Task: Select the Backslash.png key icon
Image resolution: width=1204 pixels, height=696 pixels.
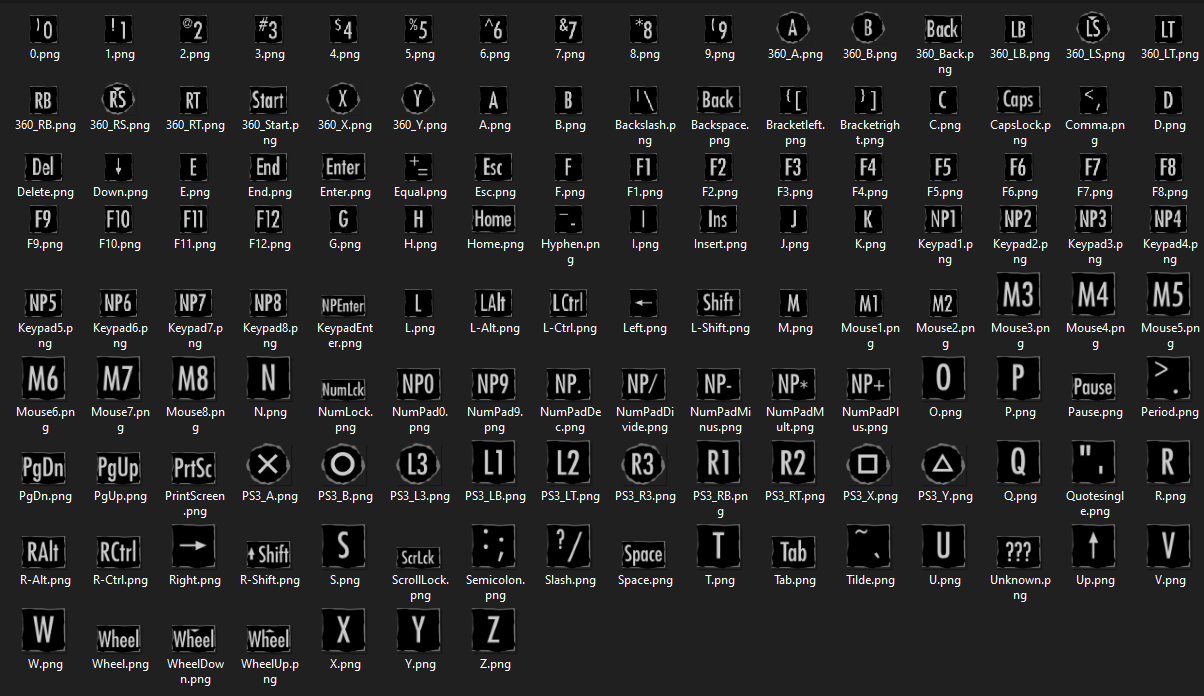Action: tap(645, 100)
